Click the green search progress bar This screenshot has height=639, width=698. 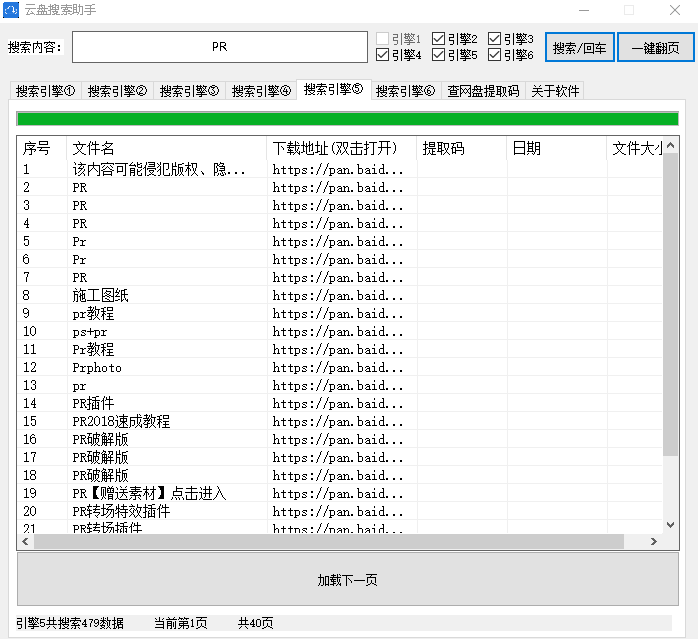348,119
